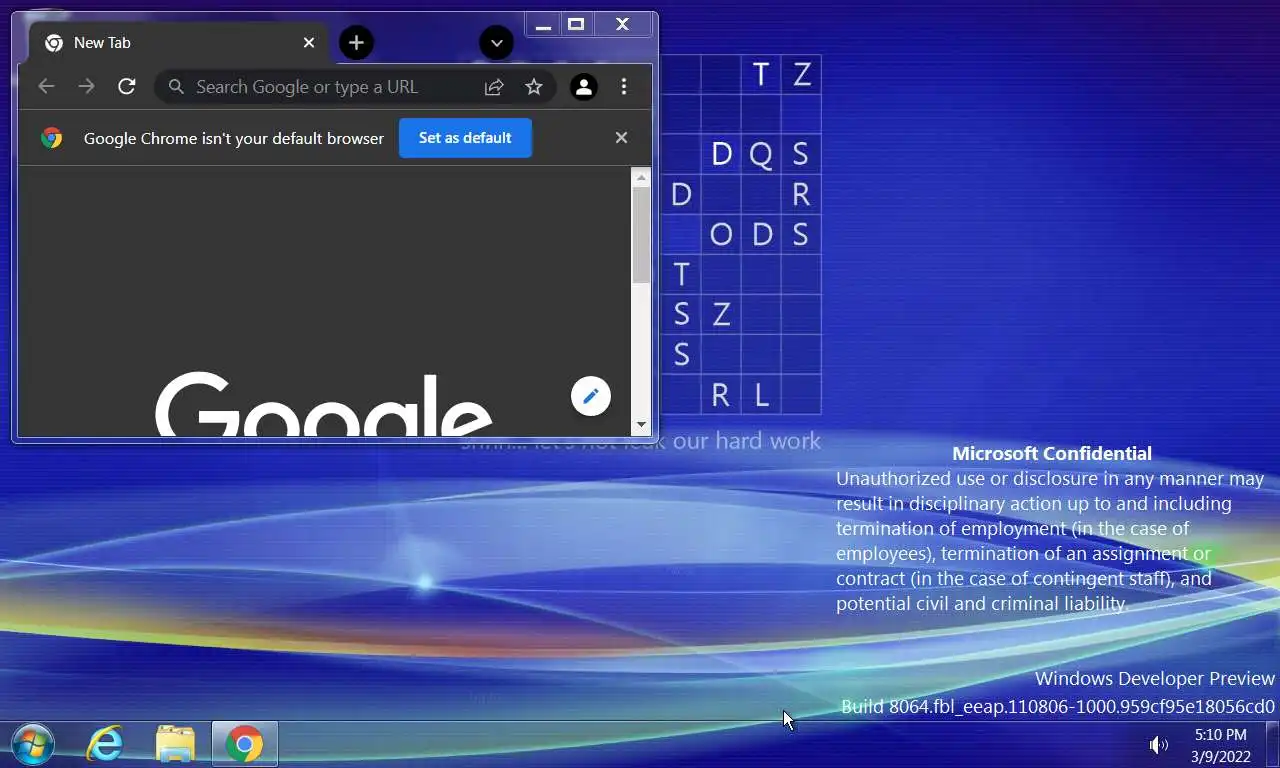Image resolution: width=1280 pixels, height=768 pixels.
Task: Click the Chrome forward arrow
Action: (x=86, y=87)
